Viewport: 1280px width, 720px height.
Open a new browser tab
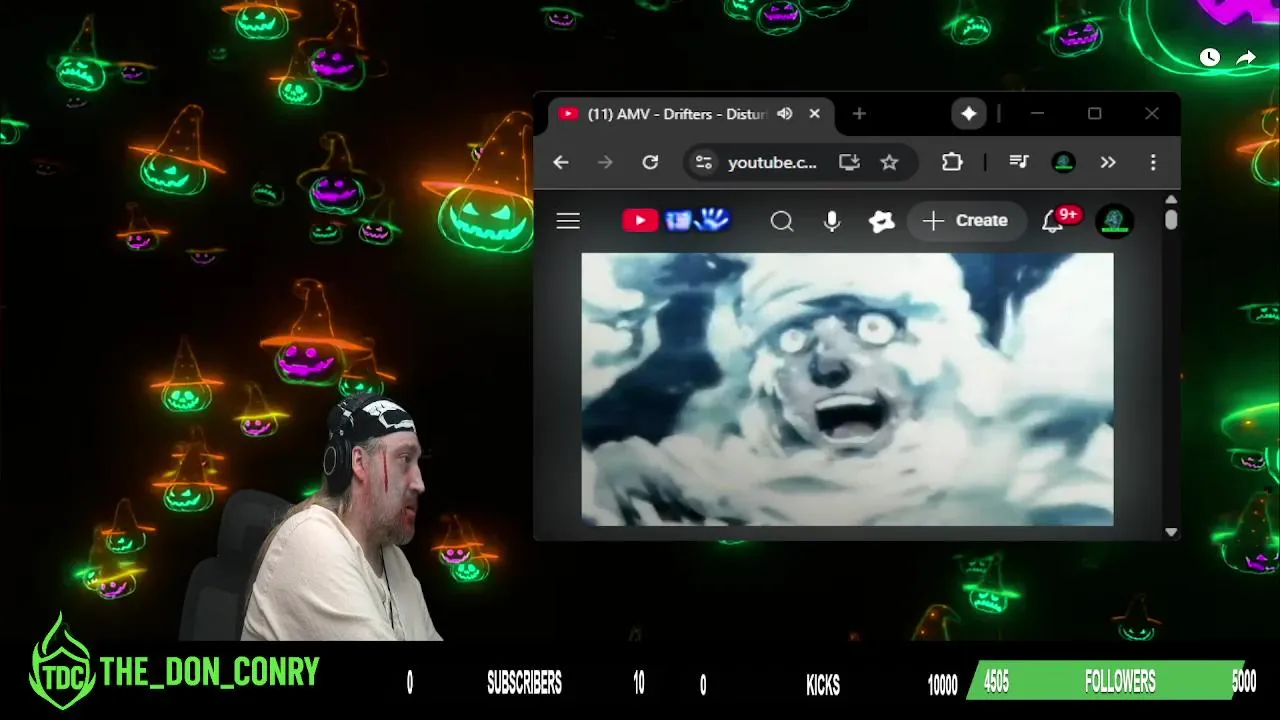pos(859,114)
